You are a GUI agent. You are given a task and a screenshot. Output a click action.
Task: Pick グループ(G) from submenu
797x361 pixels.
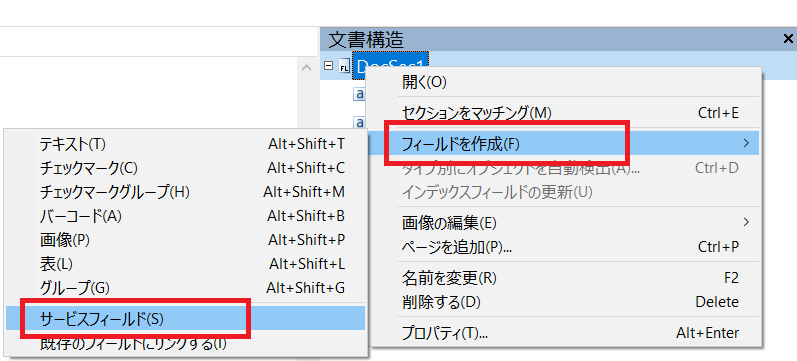(x=186, y=288)
